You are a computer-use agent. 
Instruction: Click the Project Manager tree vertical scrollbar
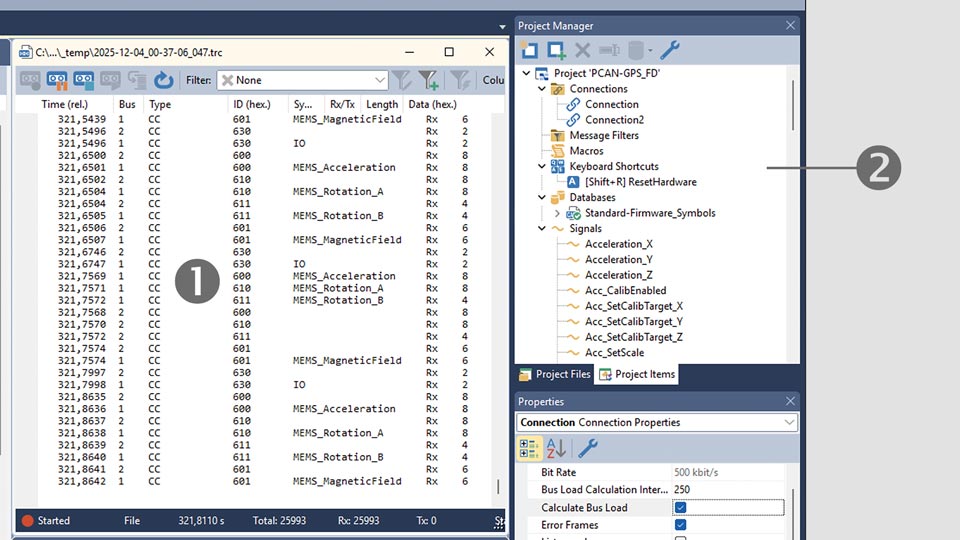[793, 105]
